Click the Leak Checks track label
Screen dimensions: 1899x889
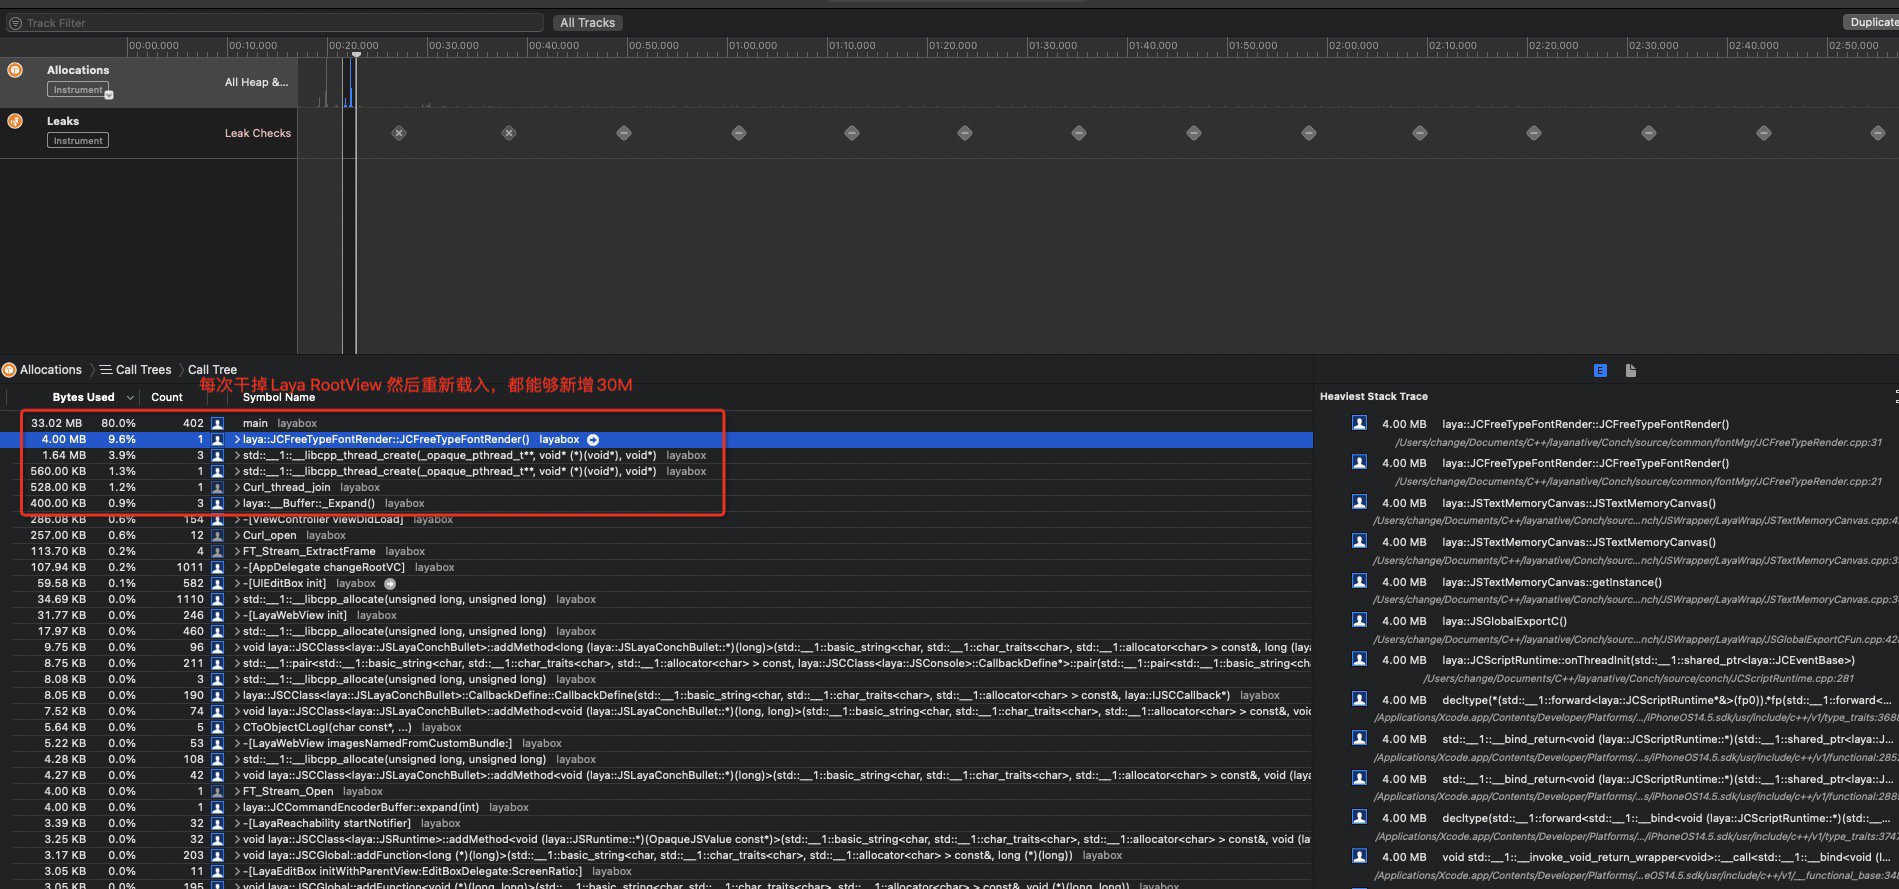257,133
